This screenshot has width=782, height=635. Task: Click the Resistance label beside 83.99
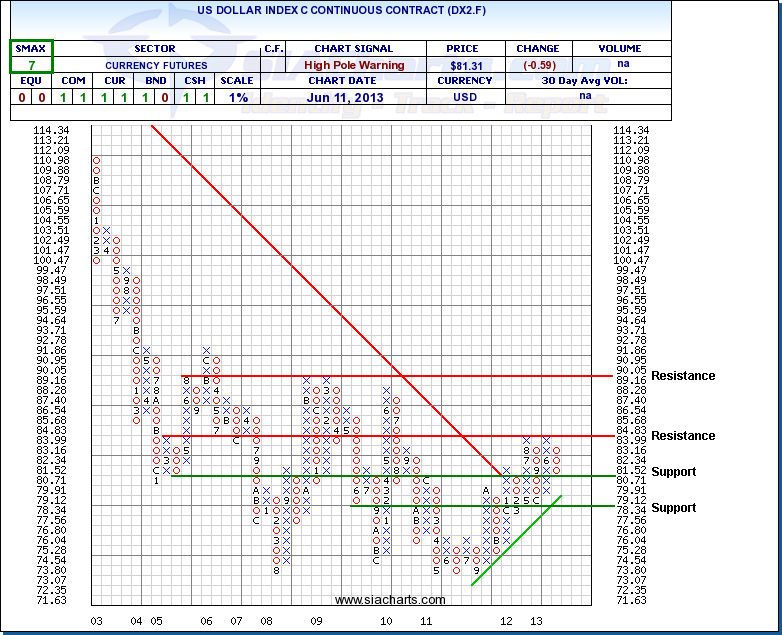tap(683, 436)
